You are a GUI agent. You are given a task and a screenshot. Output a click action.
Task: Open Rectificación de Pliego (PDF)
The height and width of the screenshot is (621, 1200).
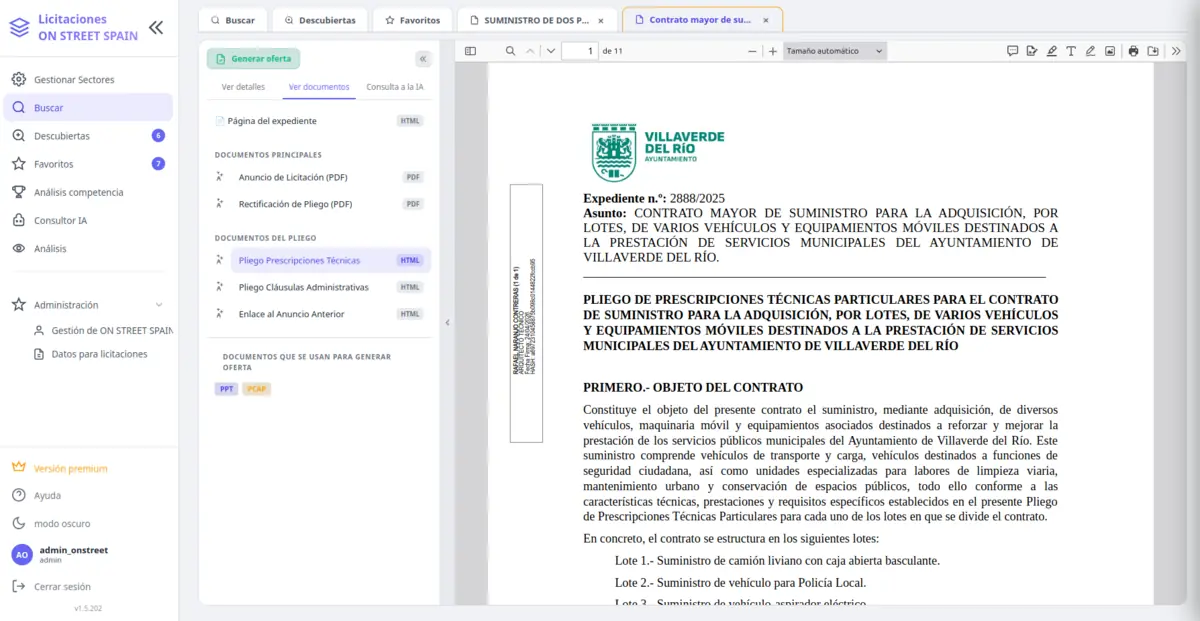point(295,204)
